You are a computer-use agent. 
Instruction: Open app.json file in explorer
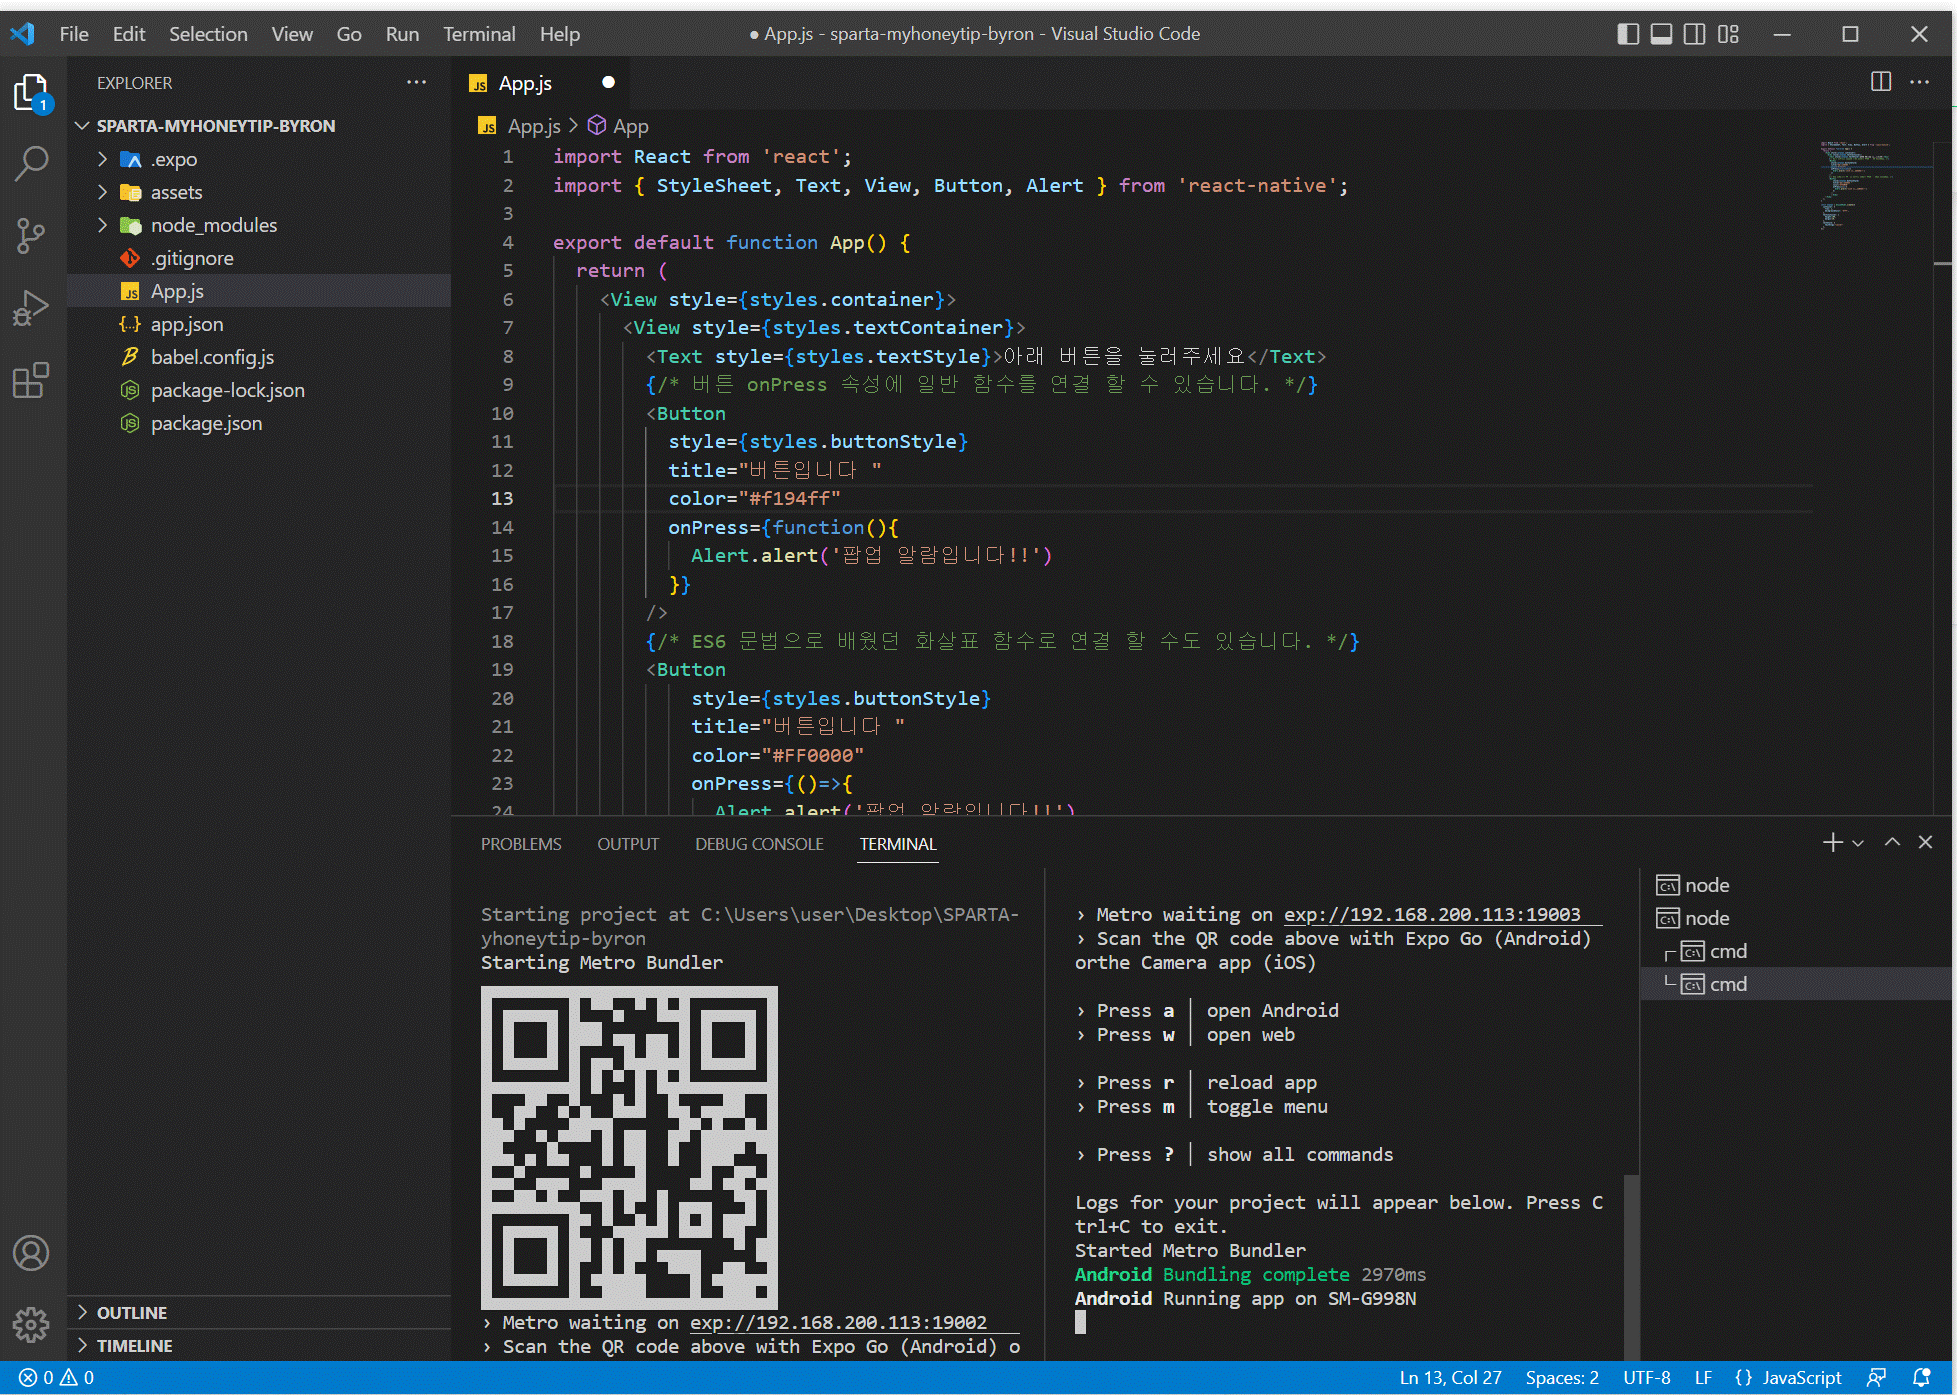(x=259, y=324)
